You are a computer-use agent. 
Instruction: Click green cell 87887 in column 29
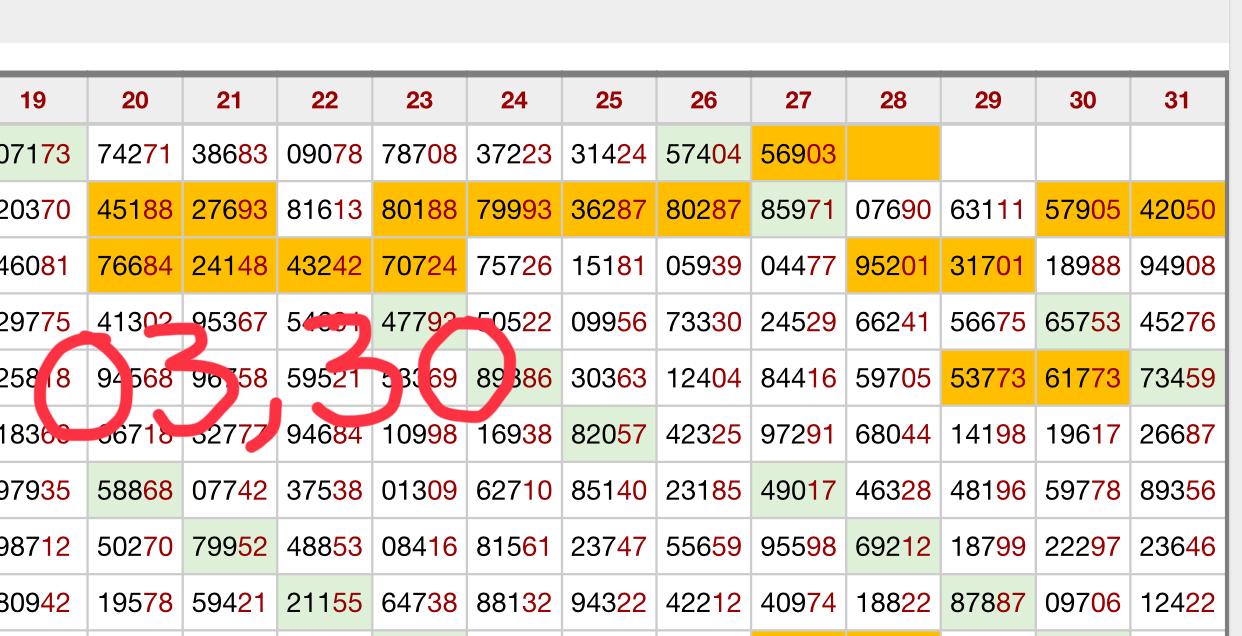pyautogui.click(x=988, y=603)
